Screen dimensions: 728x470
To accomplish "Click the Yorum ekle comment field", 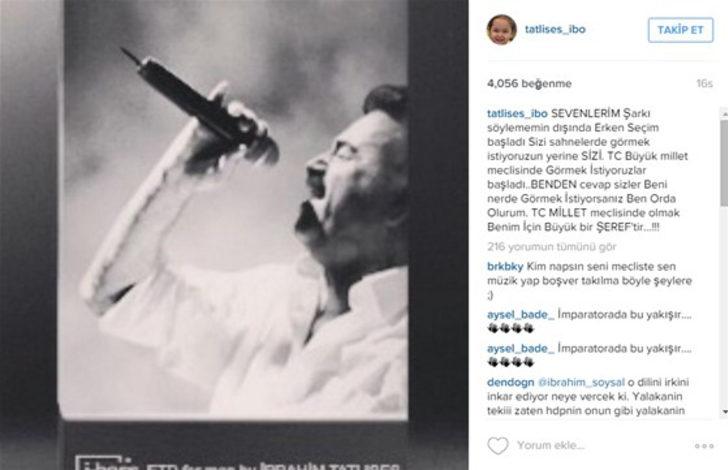I will click(551, 445).
